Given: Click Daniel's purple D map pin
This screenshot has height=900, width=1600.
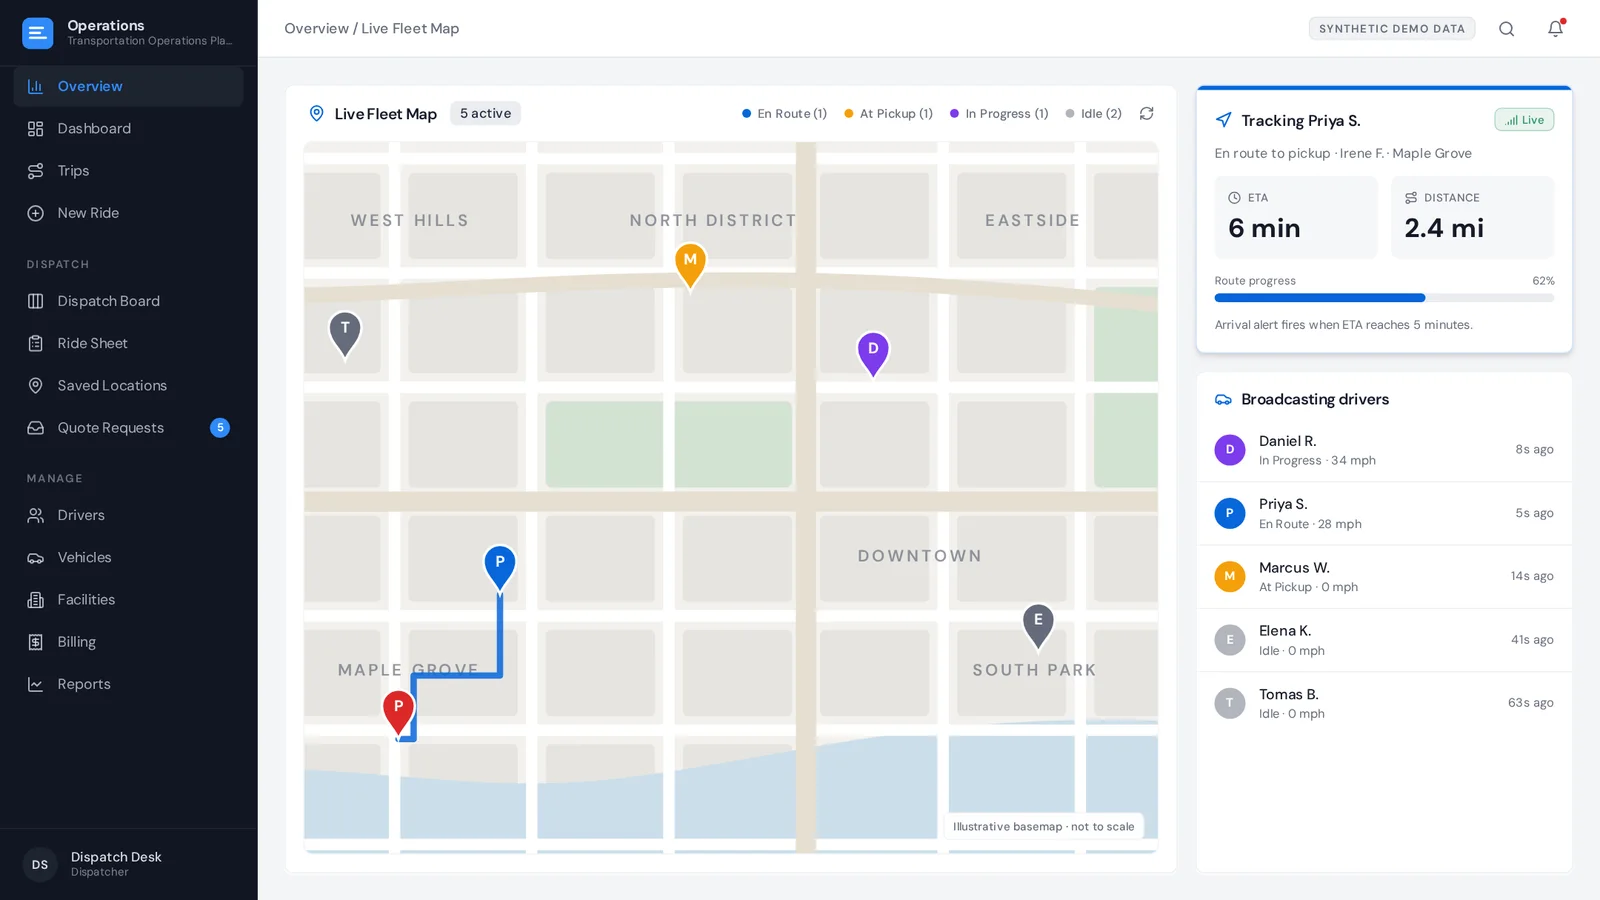Looking at the screenshot, I should [873, 354].
